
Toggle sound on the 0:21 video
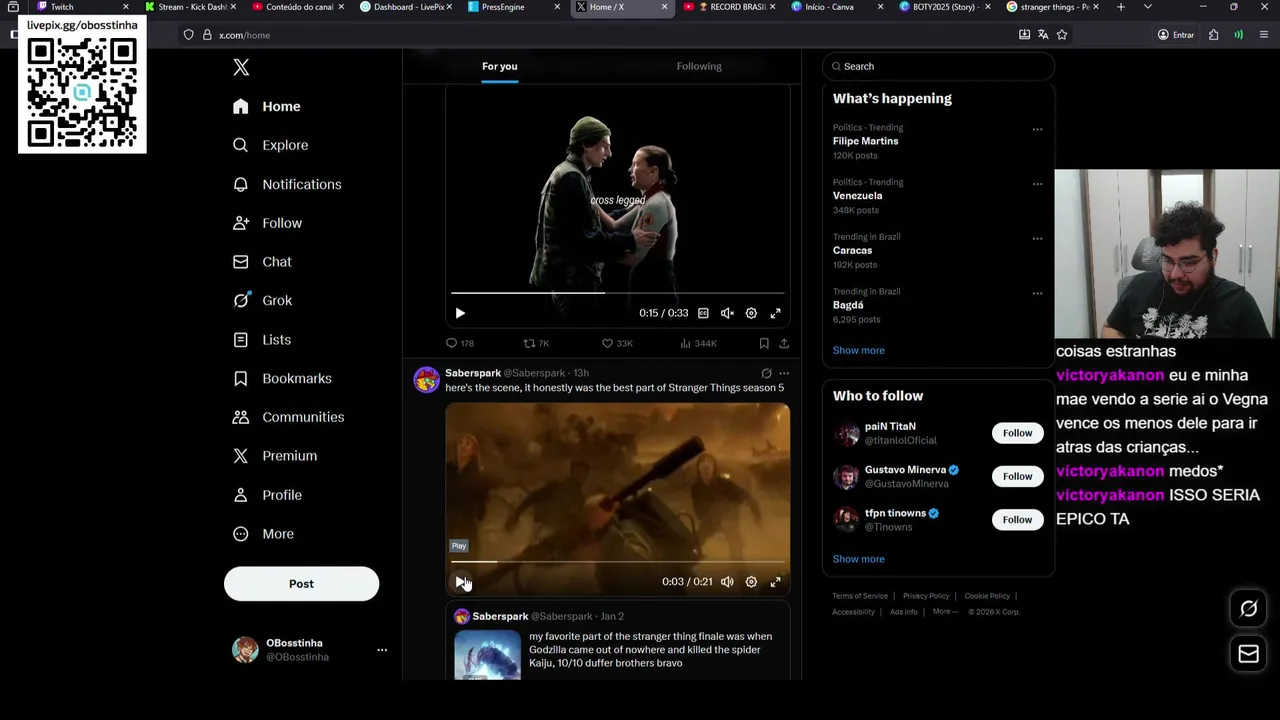[727, 582]
